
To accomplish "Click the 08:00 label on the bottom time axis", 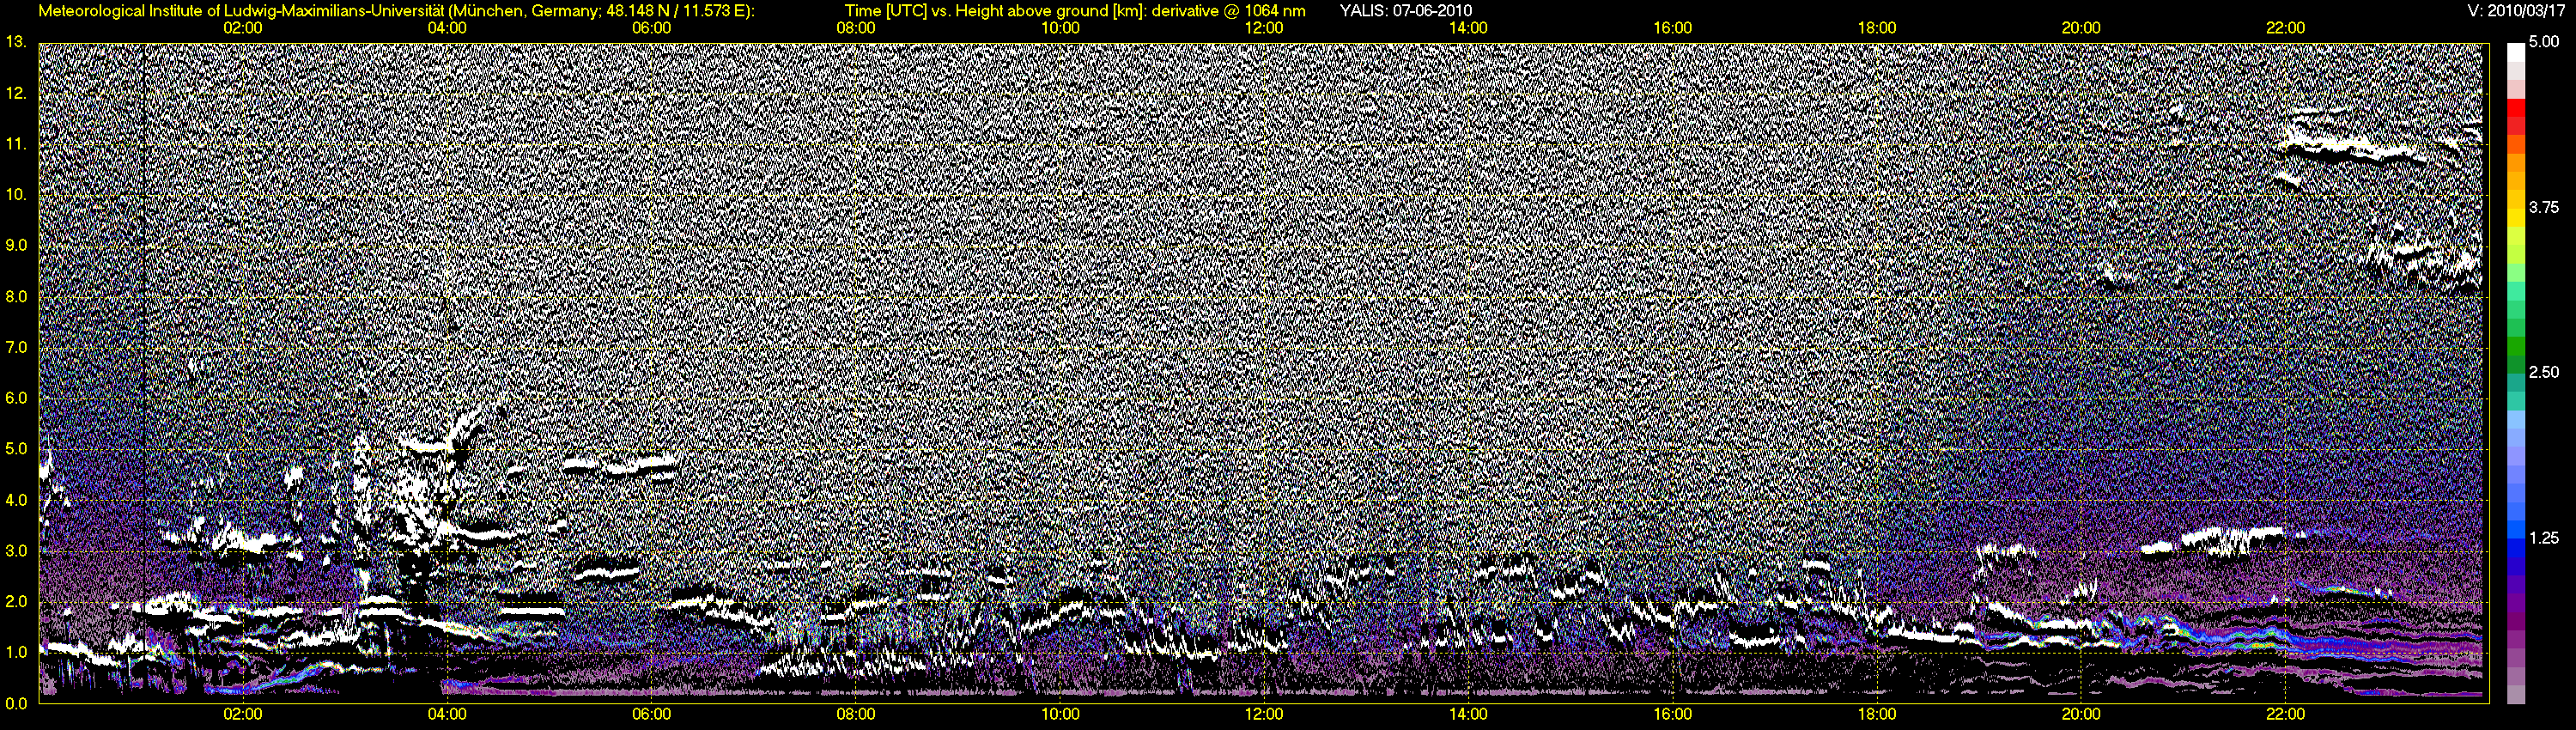I will (855, 714).
